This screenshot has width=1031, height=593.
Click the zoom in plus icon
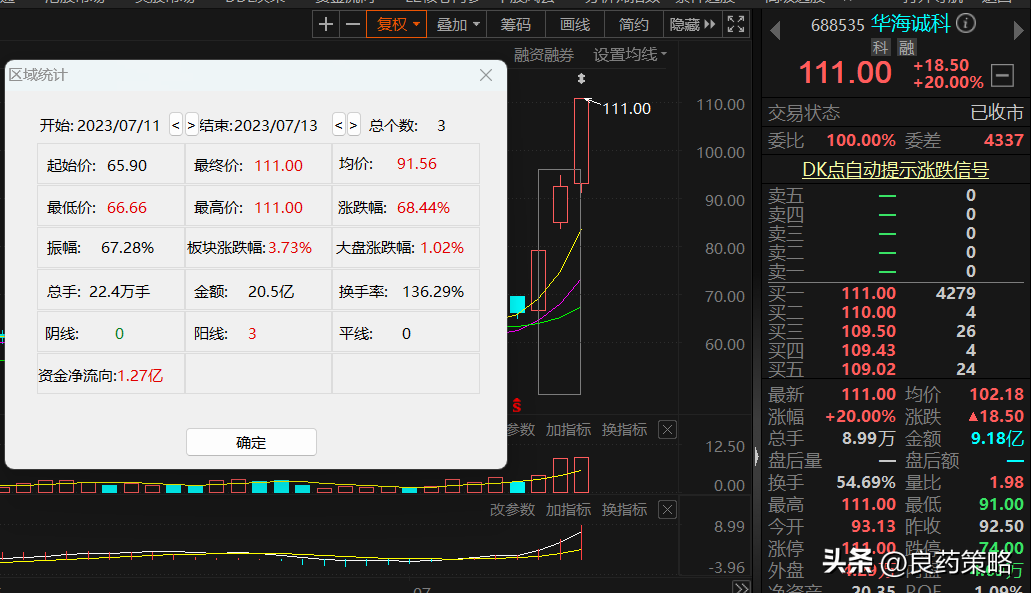[325, 25]
